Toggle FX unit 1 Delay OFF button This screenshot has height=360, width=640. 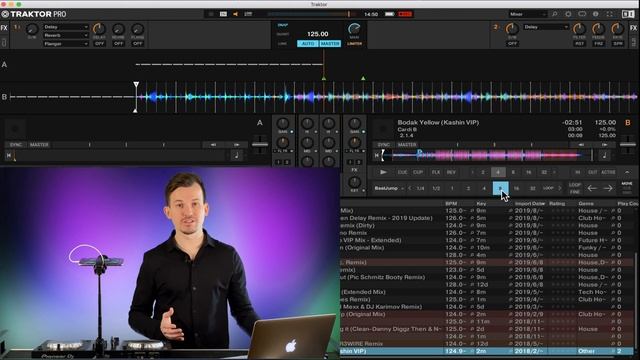pyautogui.click(x=99, y=43)
